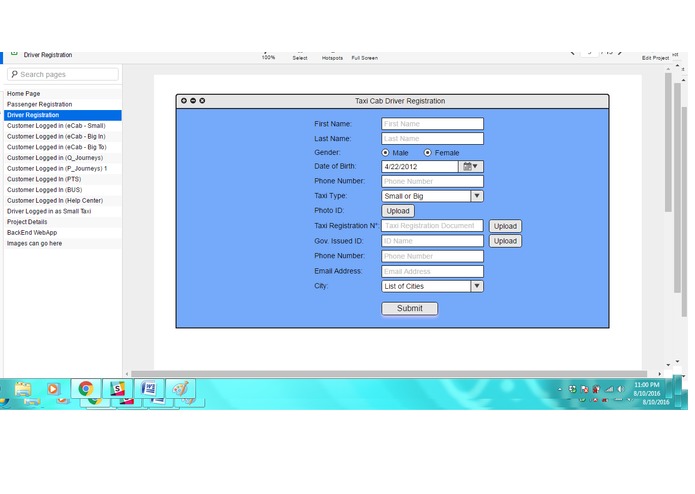Open Home Page in pages list
The image size is (695, 494).
click(x=62, y=93)
